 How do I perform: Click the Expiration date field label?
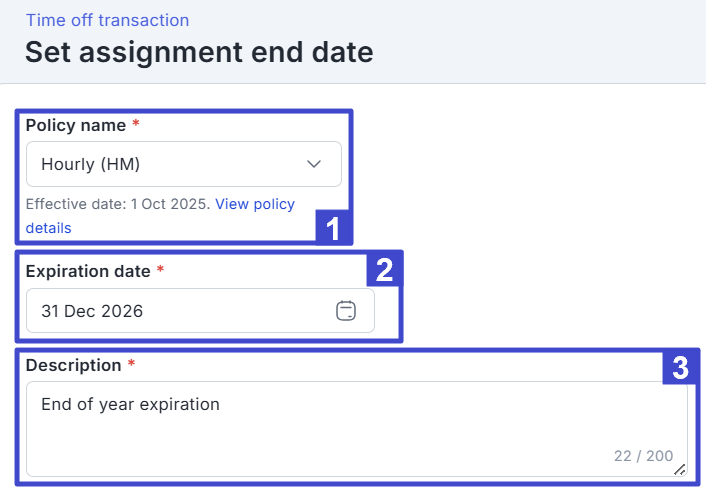pos(88,271)
